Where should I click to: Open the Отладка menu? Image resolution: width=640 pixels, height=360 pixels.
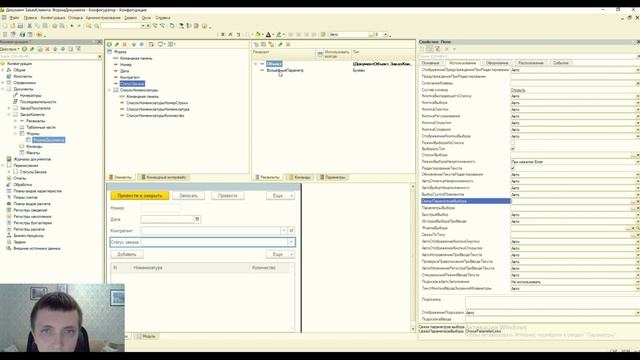click(x=75, y=18)
